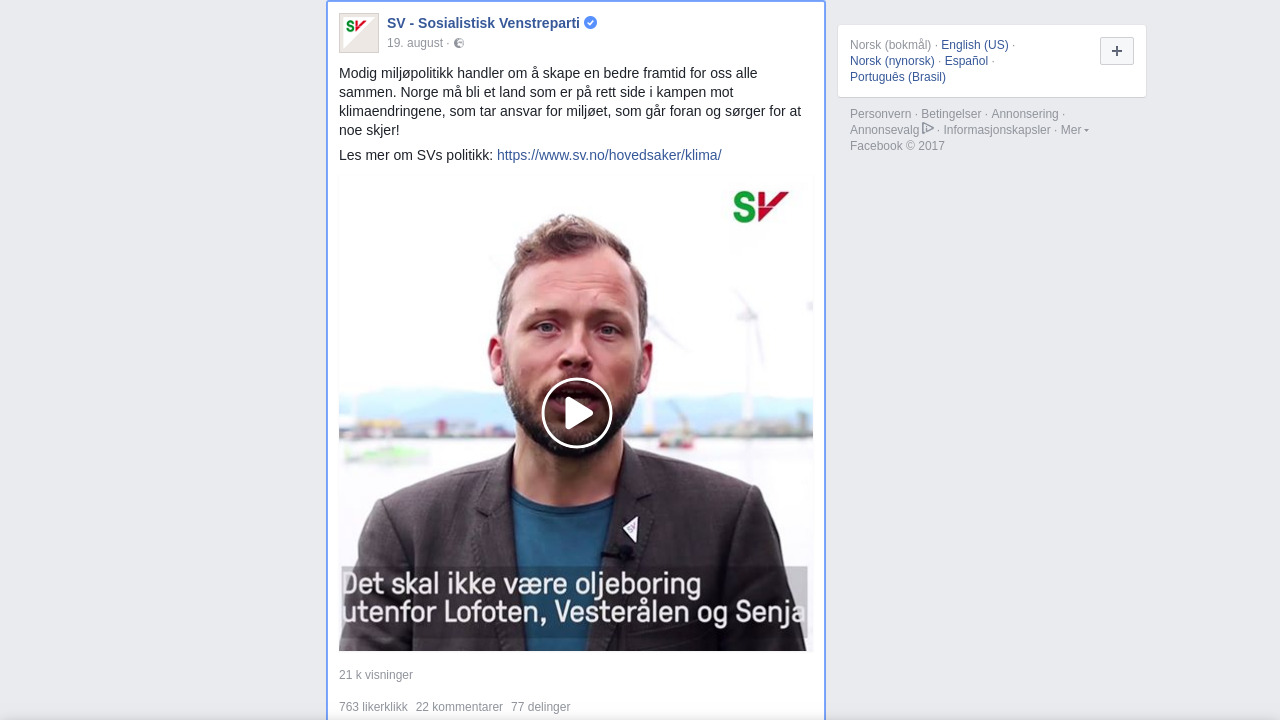Switch language to Norsk (nynorsk)

892,61
